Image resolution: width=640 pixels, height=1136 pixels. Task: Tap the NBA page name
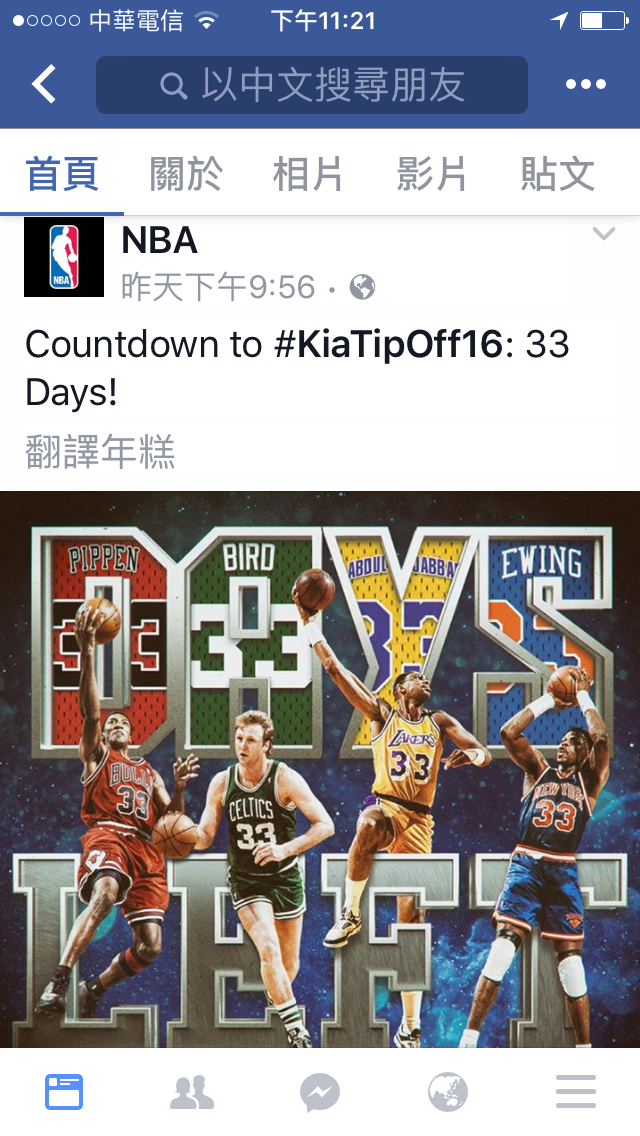click(x=159, y=241)
